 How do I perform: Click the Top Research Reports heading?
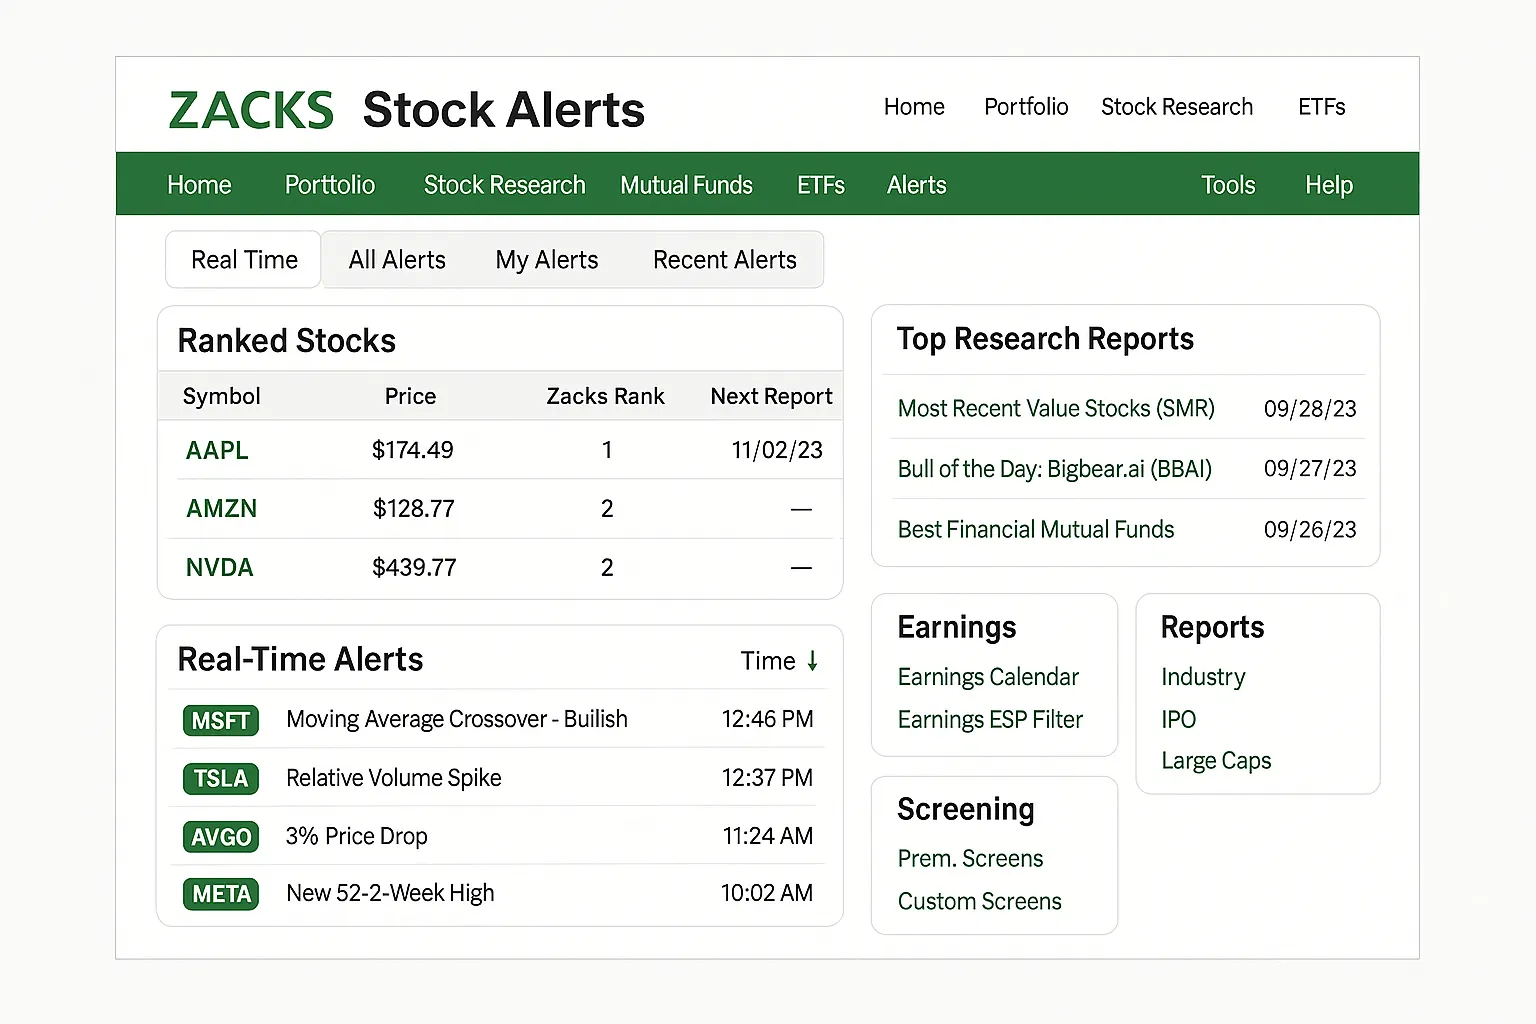(1045, 340)
